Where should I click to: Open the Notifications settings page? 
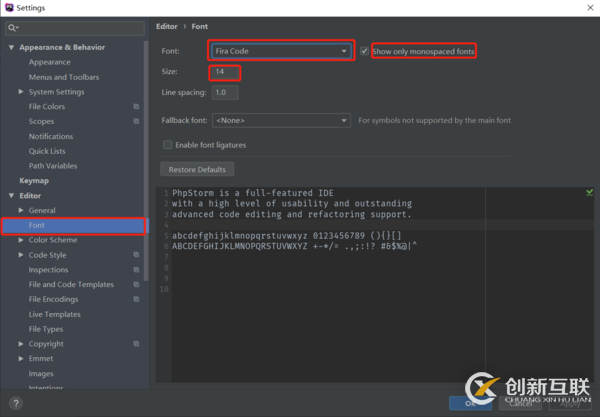pyautogui.click(x=51, y=136)
